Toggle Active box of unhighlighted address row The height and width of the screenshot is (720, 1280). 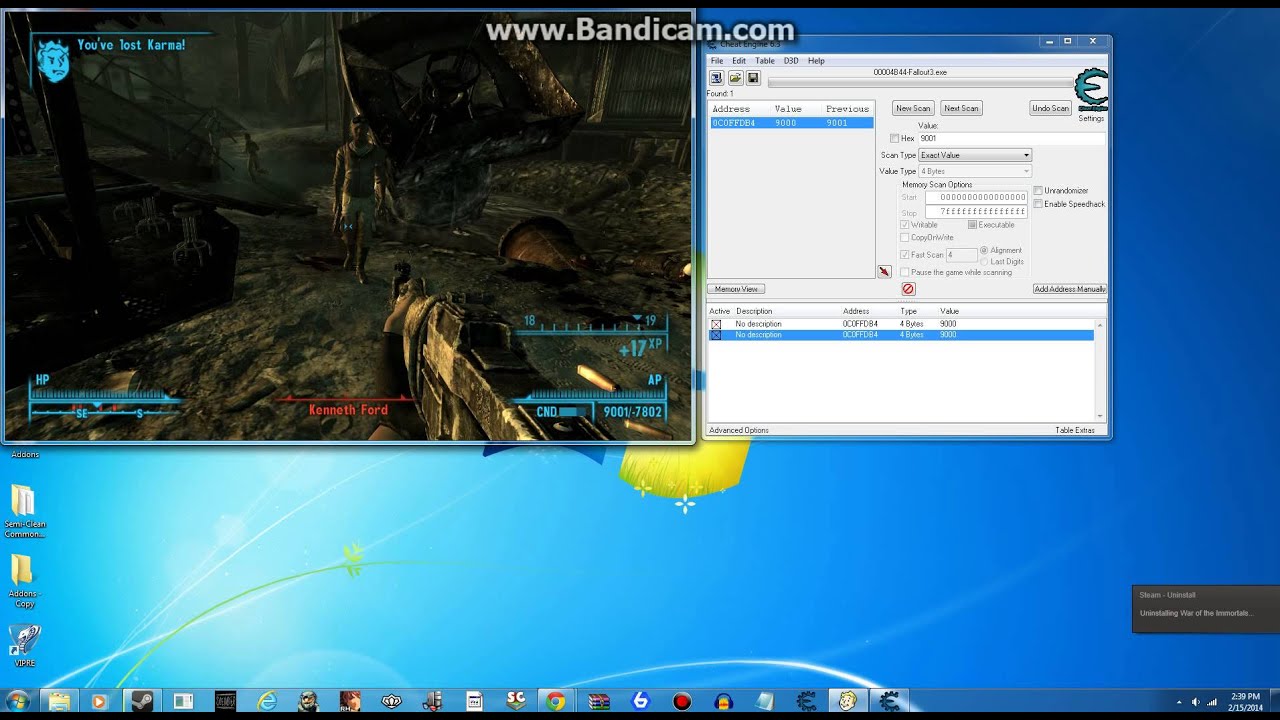(716, 324)
